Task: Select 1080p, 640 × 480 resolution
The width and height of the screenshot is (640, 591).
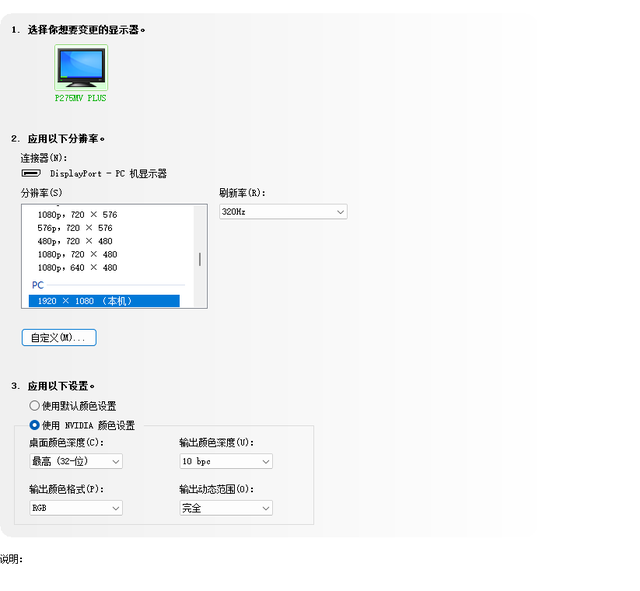Action: (x=78, y=268)
